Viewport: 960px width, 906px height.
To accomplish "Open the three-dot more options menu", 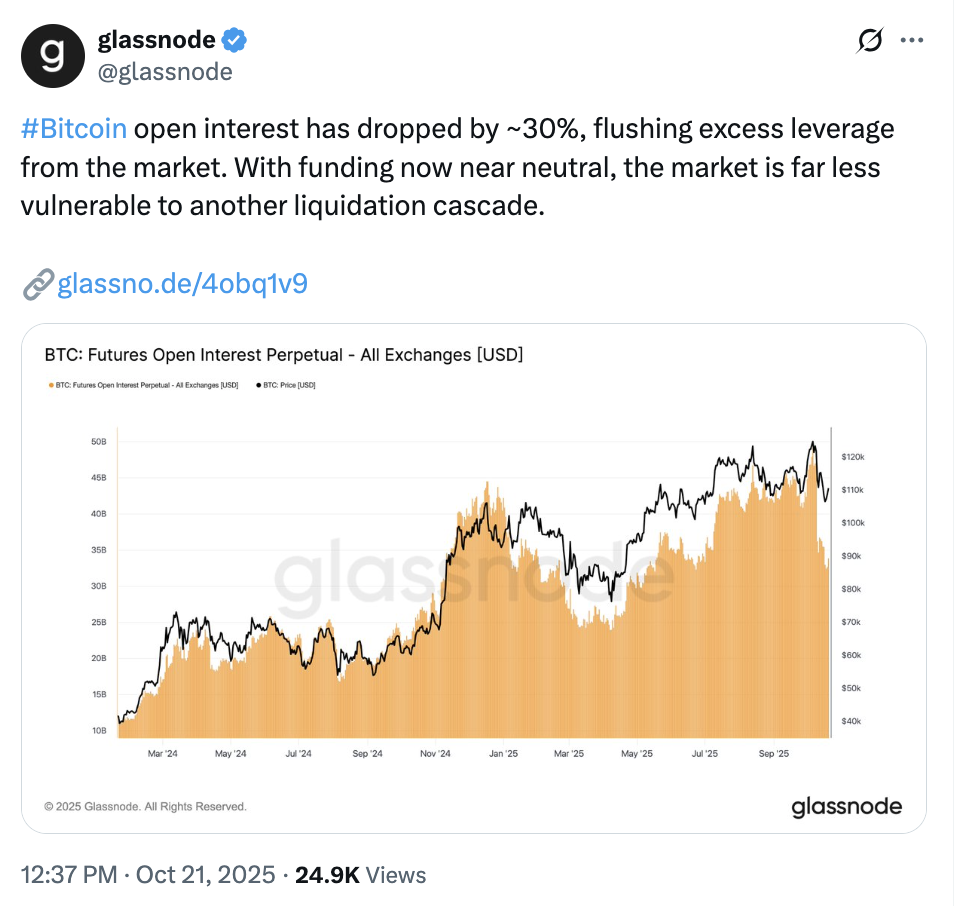I will [x=912, y=41].
